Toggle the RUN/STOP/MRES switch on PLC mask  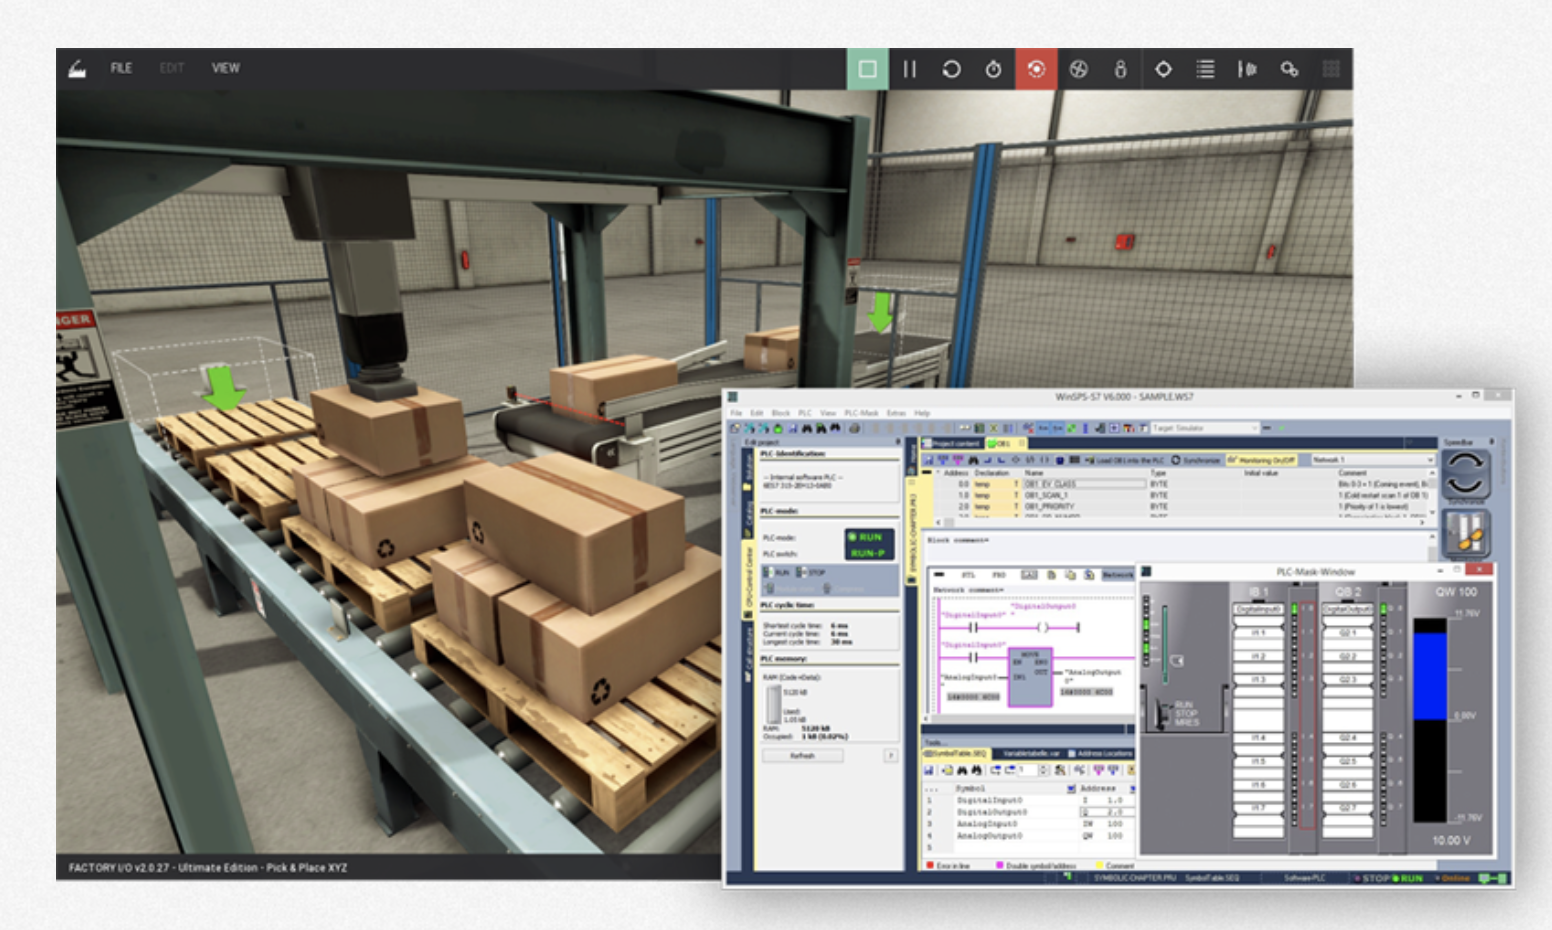(1162, 713)
